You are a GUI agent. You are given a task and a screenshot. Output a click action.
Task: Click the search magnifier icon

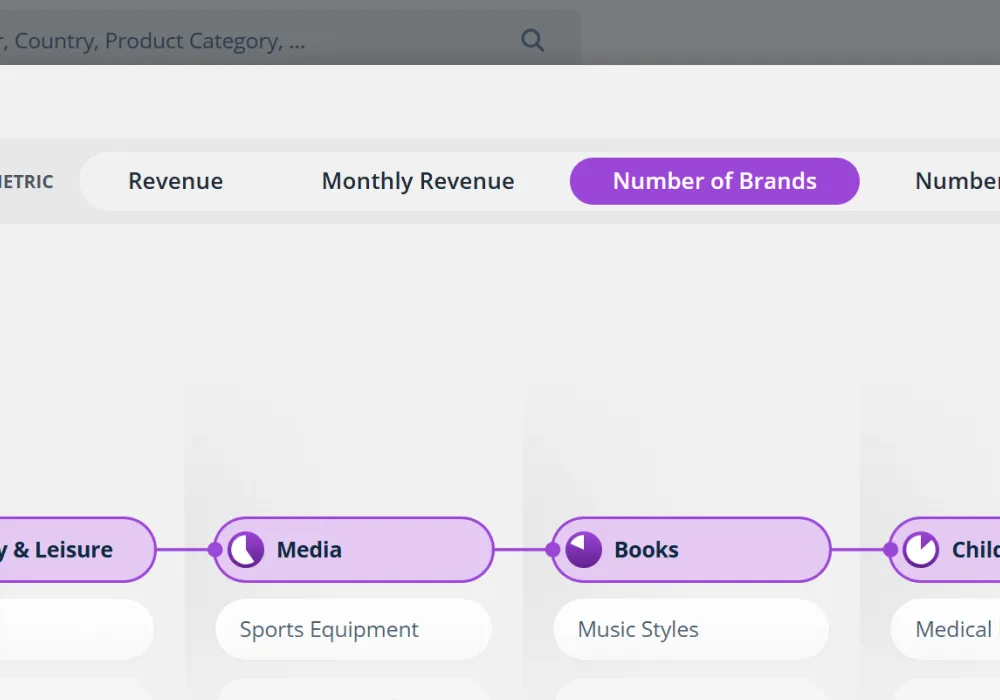pyautogui.click(x=533, y=41)
